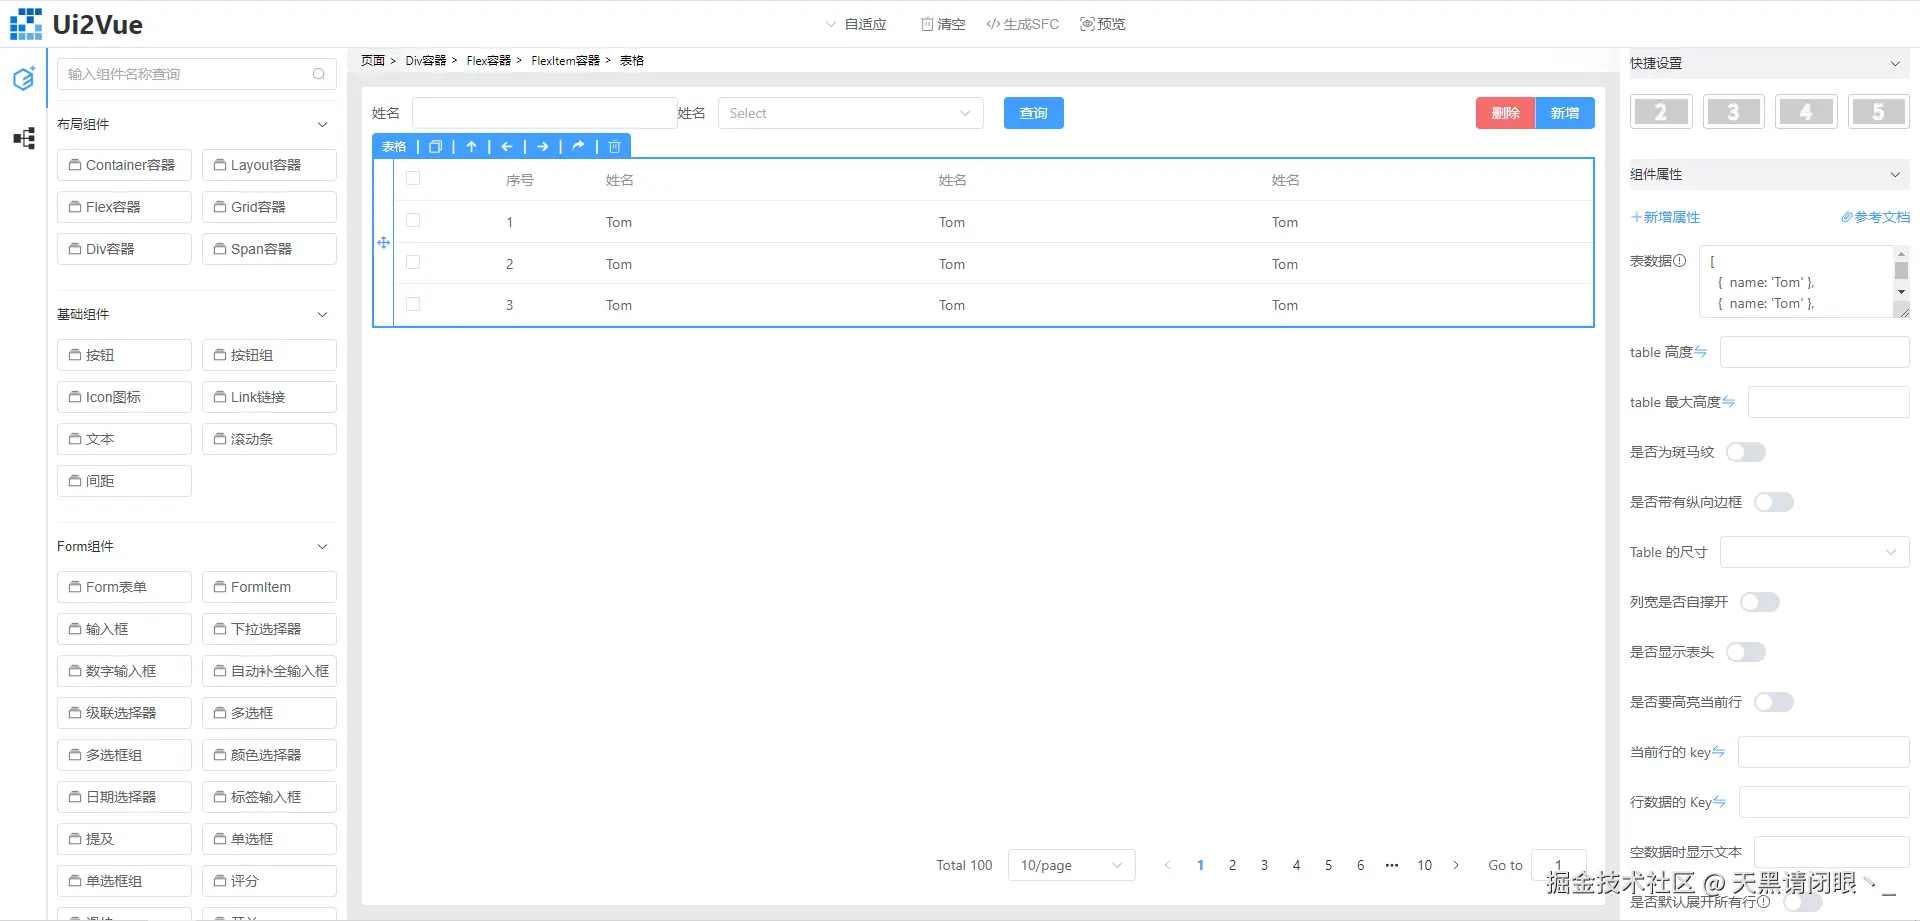The height and width of the screenshot is (921, 1920).
Task: Open the 参考文档 link
Action: (1875, 217)
